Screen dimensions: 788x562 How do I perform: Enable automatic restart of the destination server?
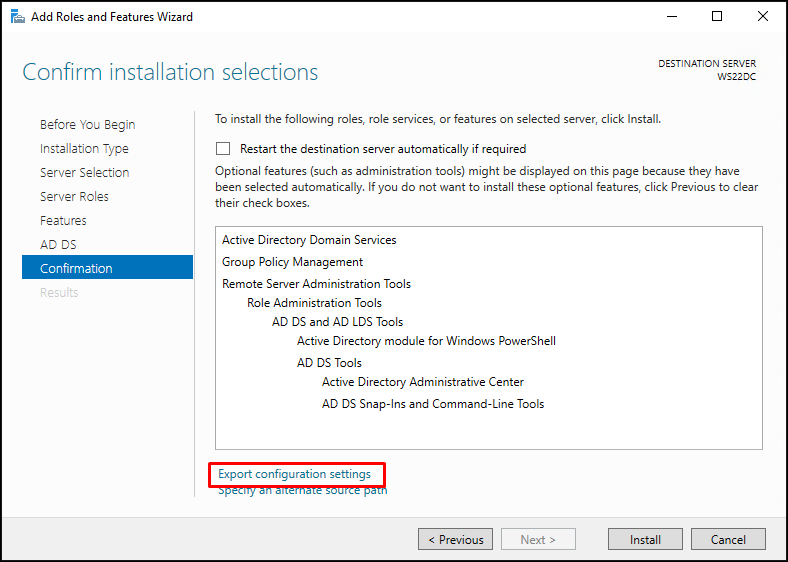(x=223, y=149)
